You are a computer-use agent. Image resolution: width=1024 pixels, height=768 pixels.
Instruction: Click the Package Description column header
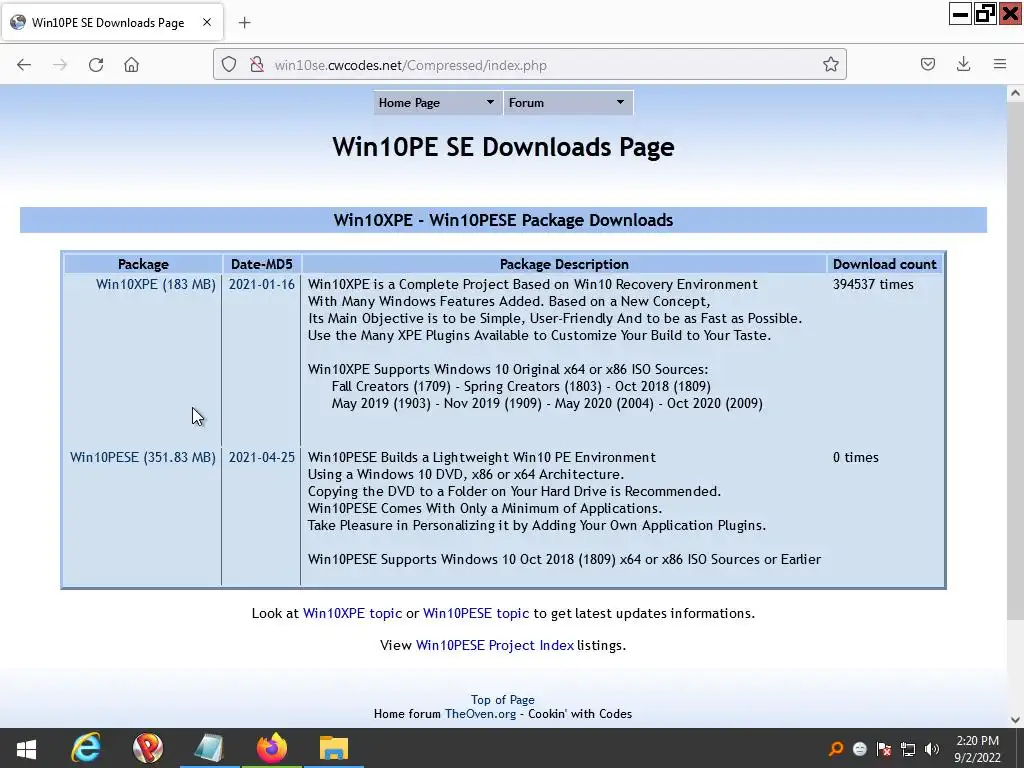coord(564,264)
